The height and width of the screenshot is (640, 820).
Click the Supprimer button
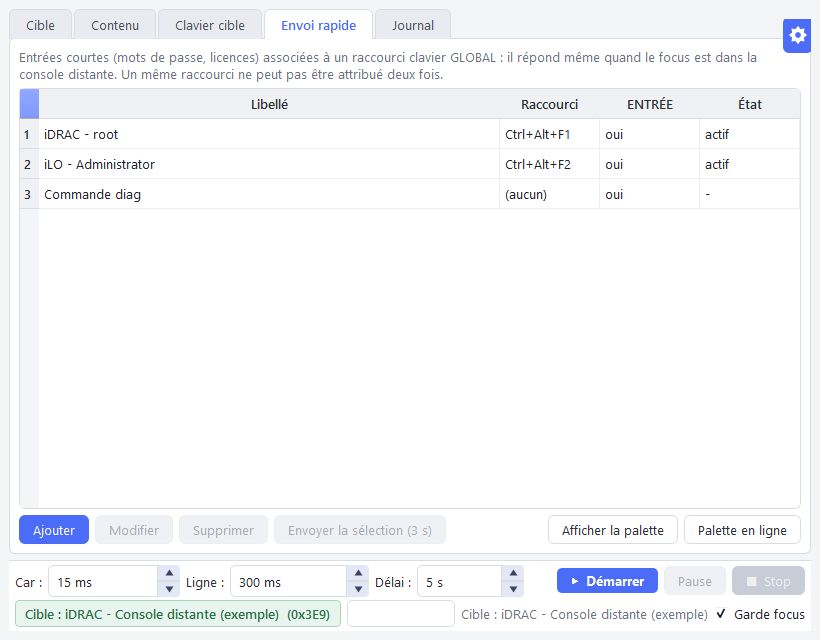coord(223,530)
